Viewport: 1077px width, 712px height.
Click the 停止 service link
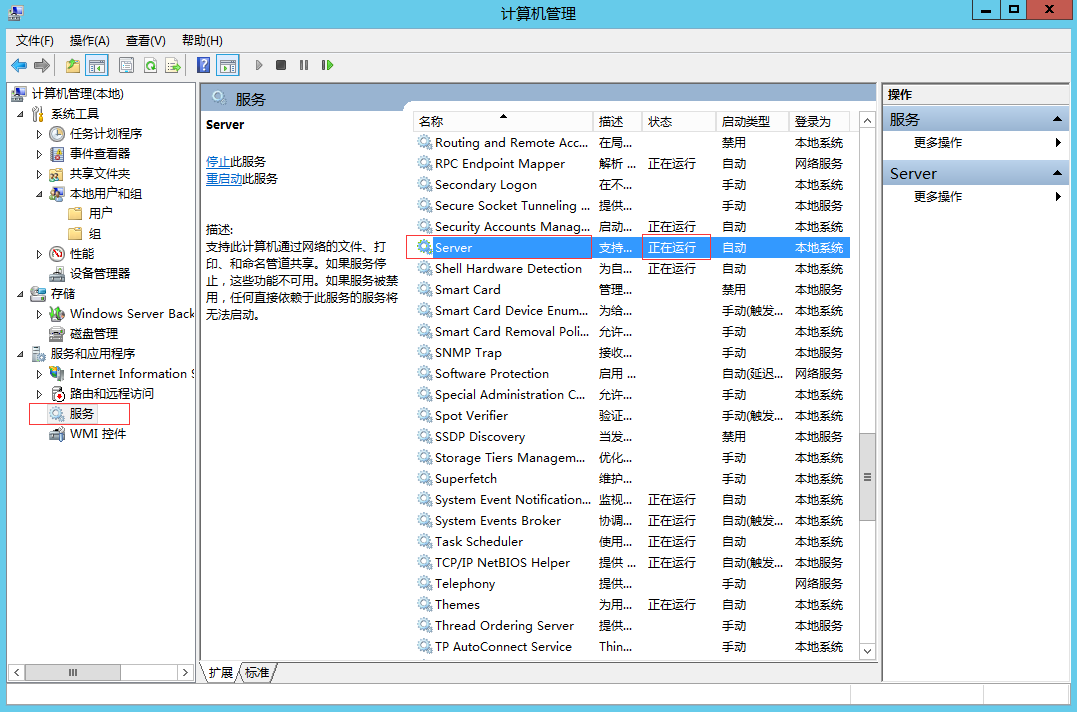click(x=217, y=162)
